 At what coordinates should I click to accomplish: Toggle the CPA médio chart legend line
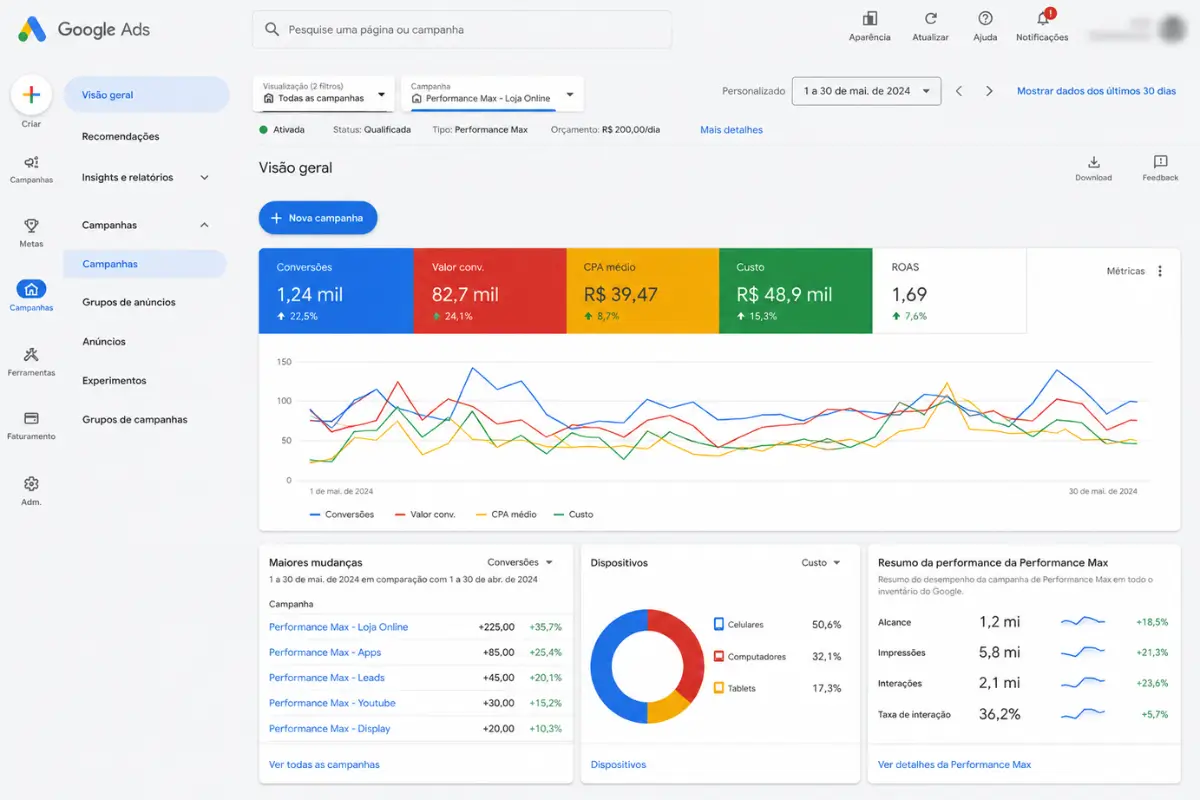pyautogui.click(x=505, y=514)
